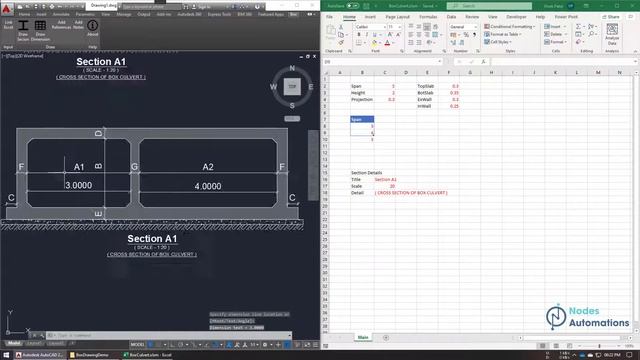The height and width of the screenshot is (360, 640).
Task: Open BoxDrawingDemo folder in taskbar
Action: [89, 355]
